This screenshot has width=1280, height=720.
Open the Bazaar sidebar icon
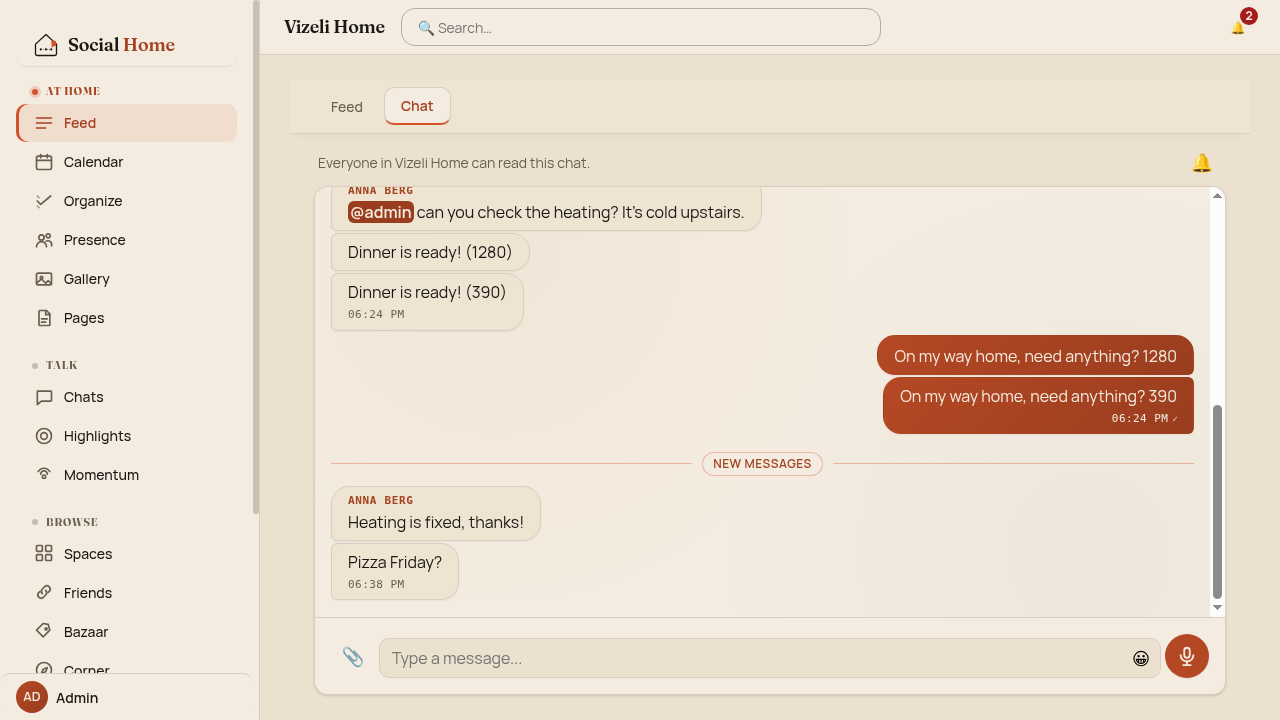[x=44, y=632]
